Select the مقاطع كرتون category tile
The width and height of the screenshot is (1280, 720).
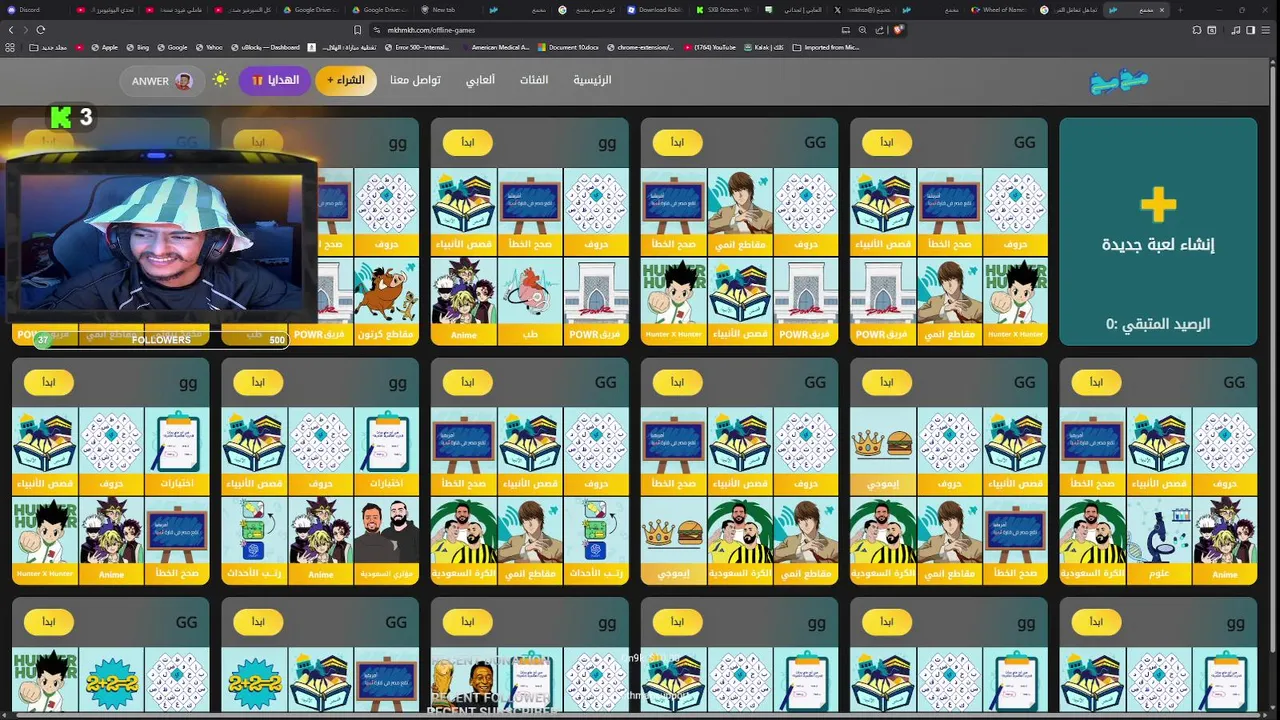[x=386, y=301]
